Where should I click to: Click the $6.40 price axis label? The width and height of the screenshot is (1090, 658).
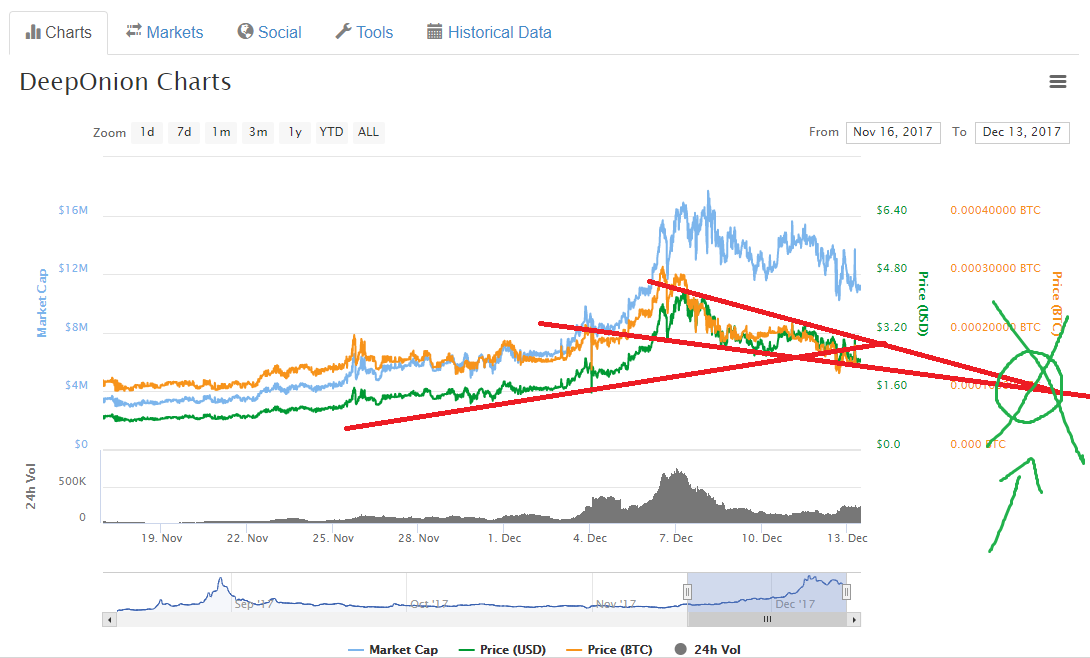[x=891, y=210]
